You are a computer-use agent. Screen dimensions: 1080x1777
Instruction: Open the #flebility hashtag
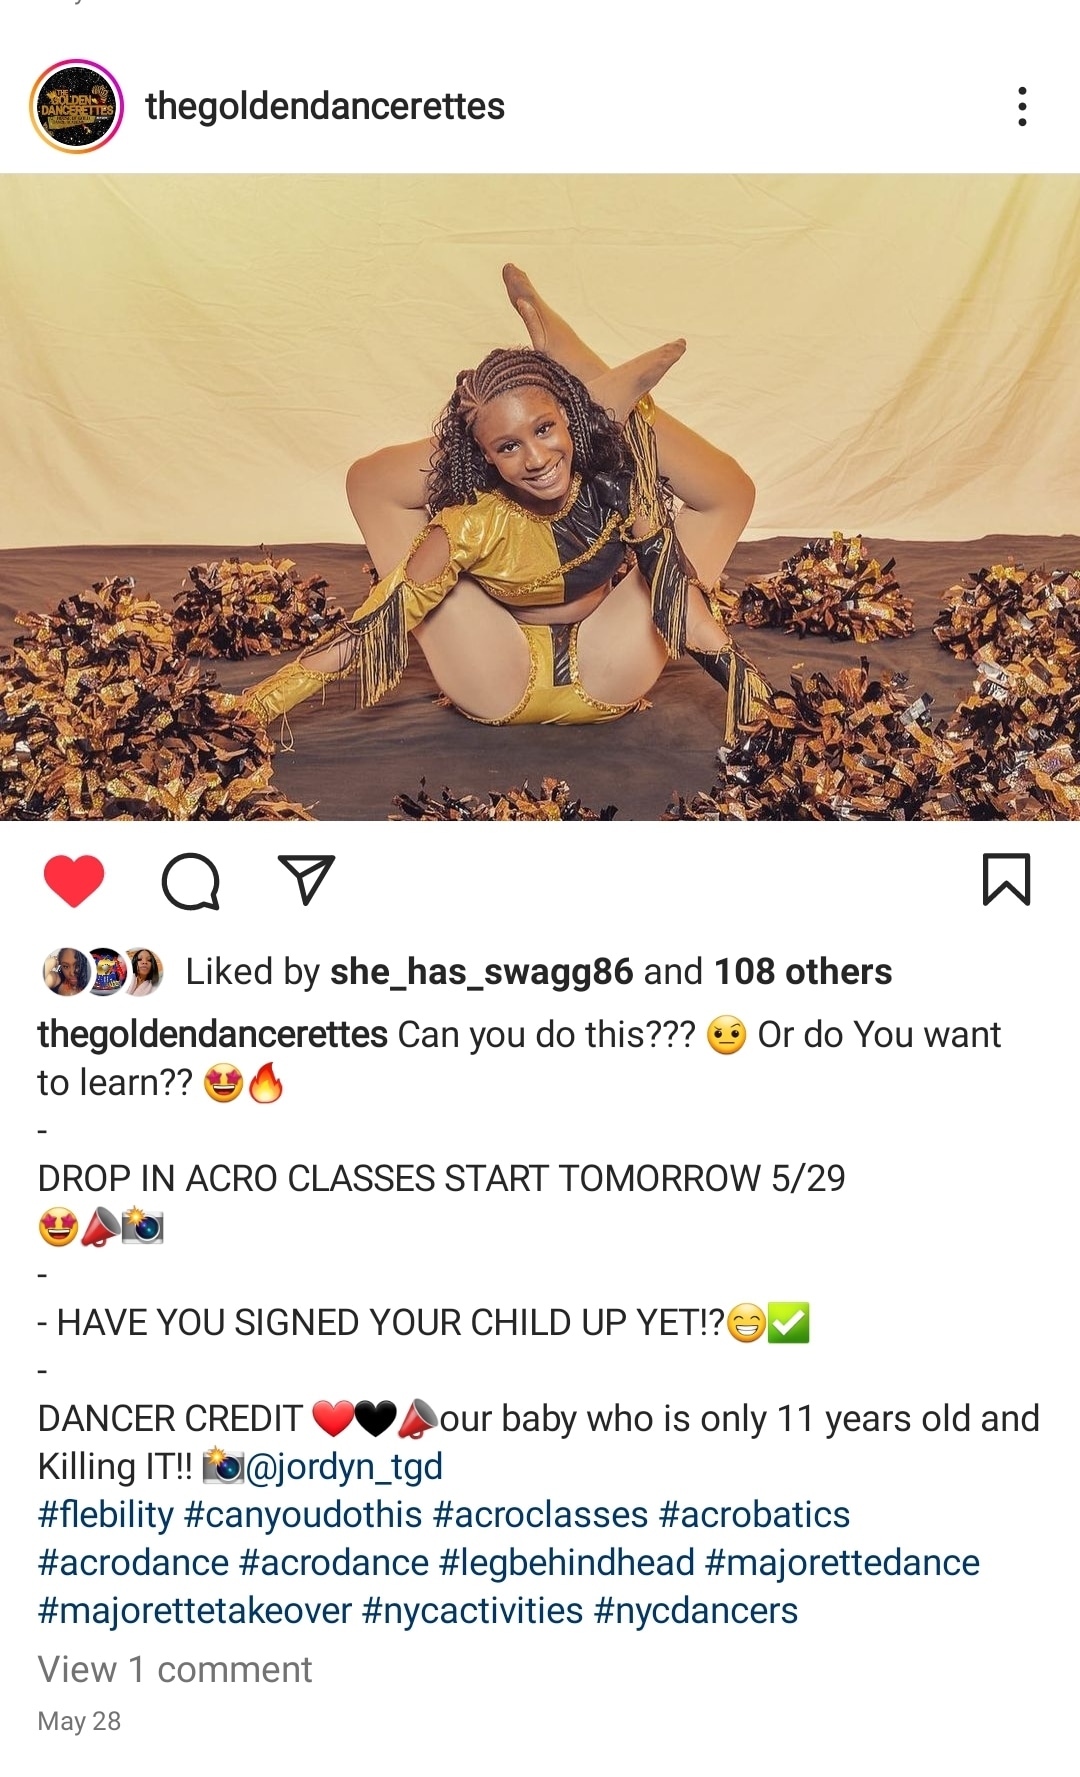point(106,1515)
